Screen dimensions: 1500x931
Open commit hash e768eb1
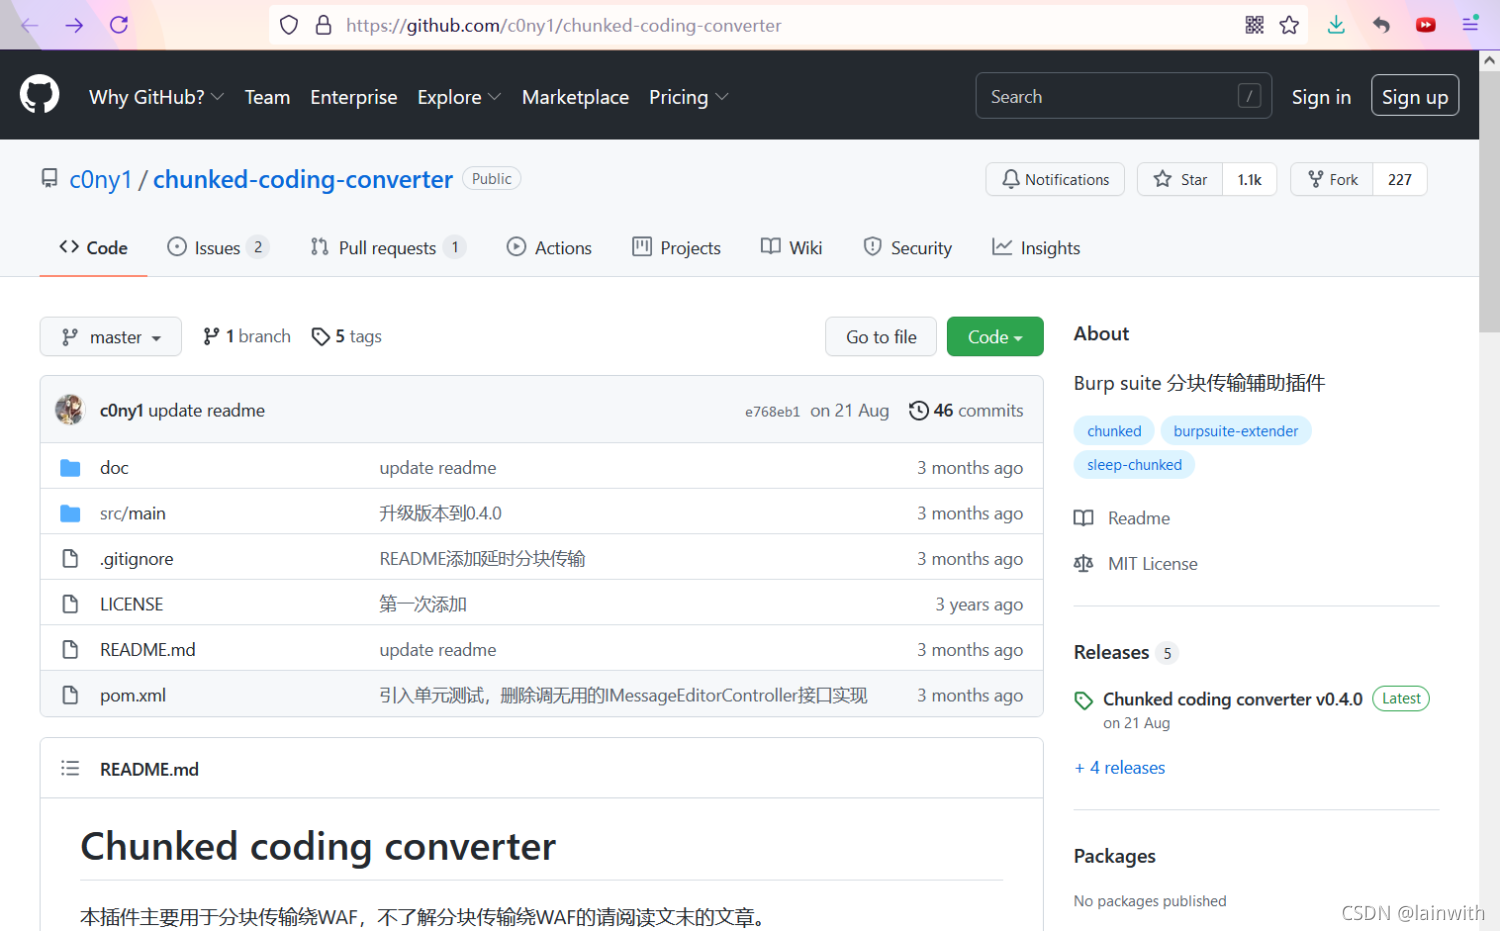point(772,411)
